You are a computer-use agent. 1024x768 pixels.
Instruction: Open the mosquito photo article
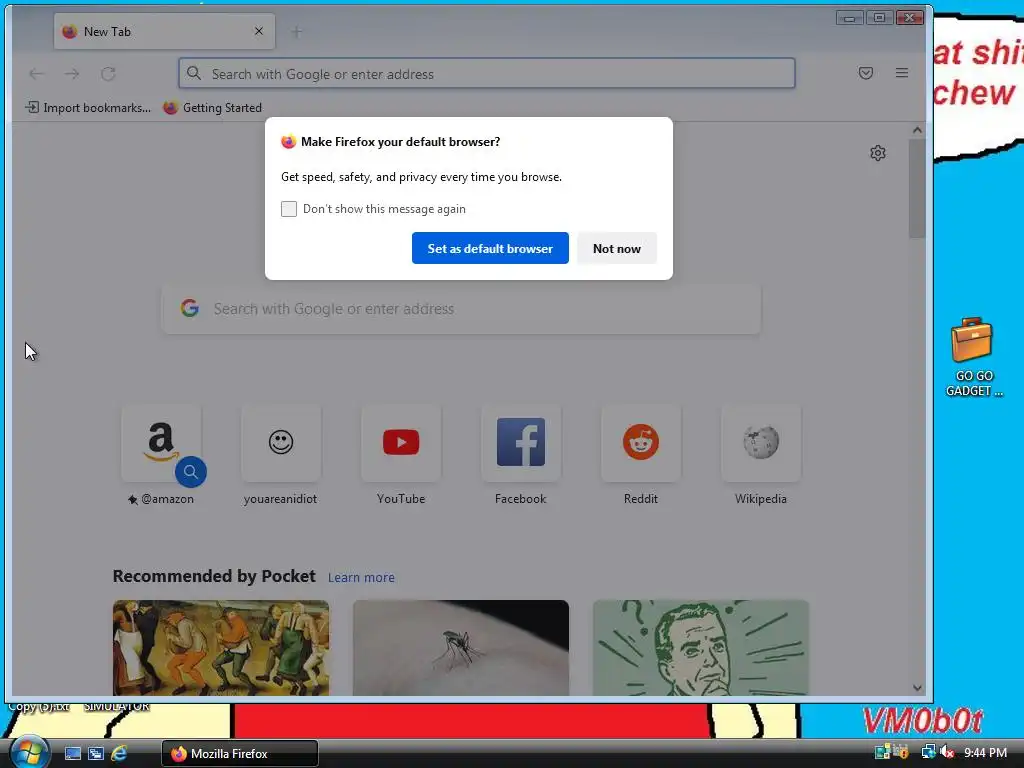461,648
